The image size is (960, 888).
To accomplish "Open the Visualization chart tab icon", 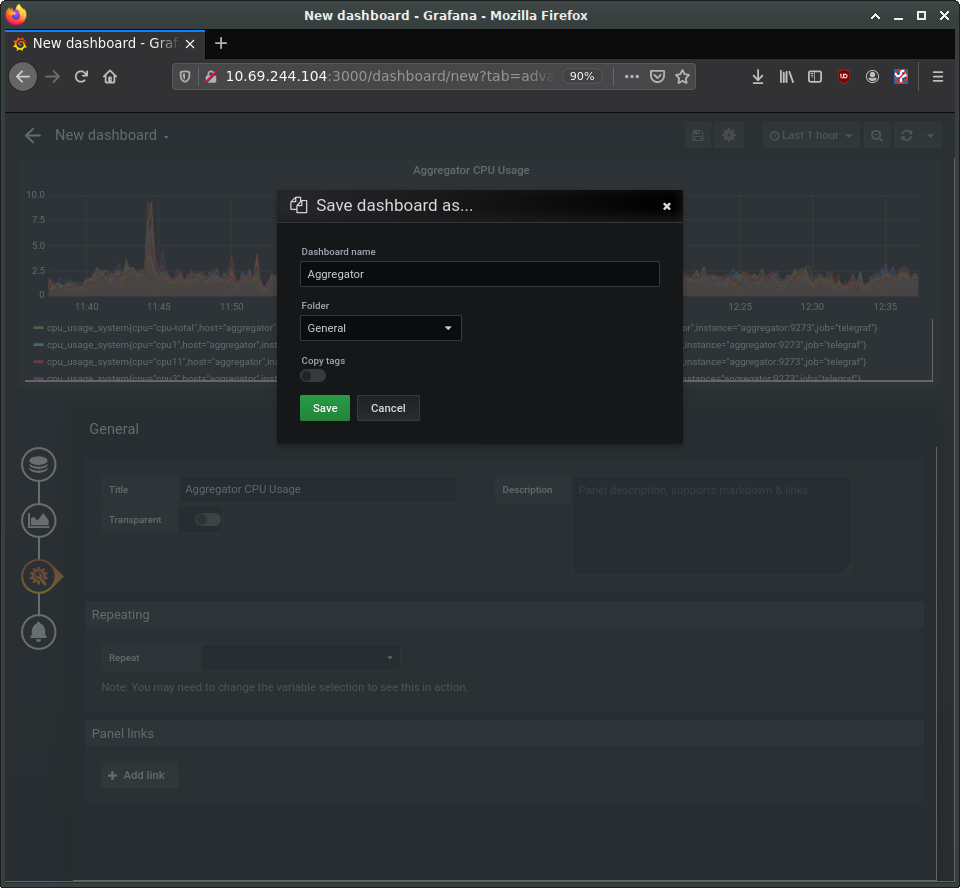I will tap(39, 521).
